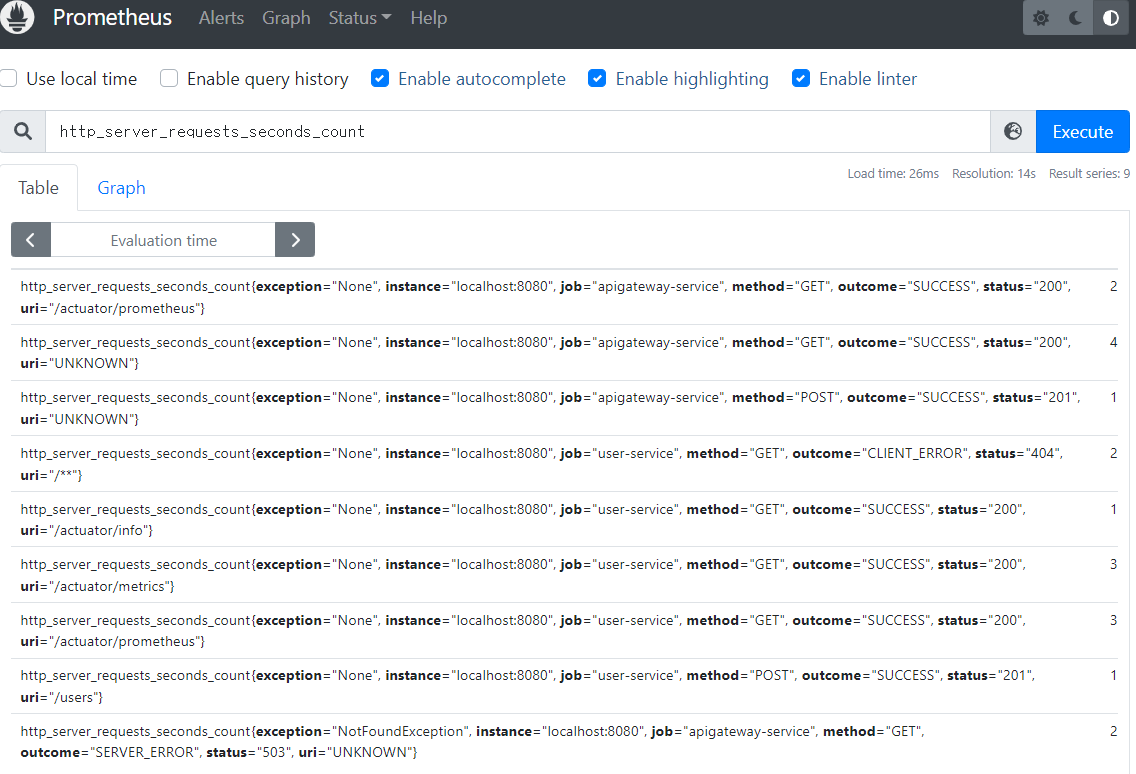Viewport: 1136px width, 774px height.
Task: Select the apigateway GET /actuator/prometheus series row
Action: [564, 297]
